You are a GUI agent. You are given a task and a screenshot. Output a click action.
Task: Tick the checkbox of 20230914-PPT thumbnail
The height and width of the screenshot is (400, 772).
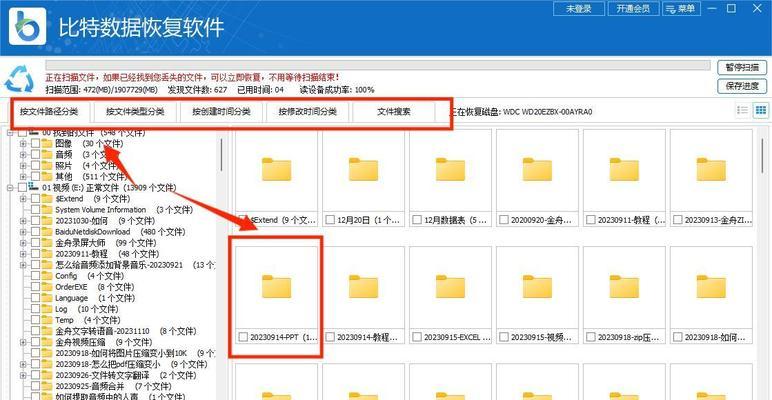click(x=243, y=337)
